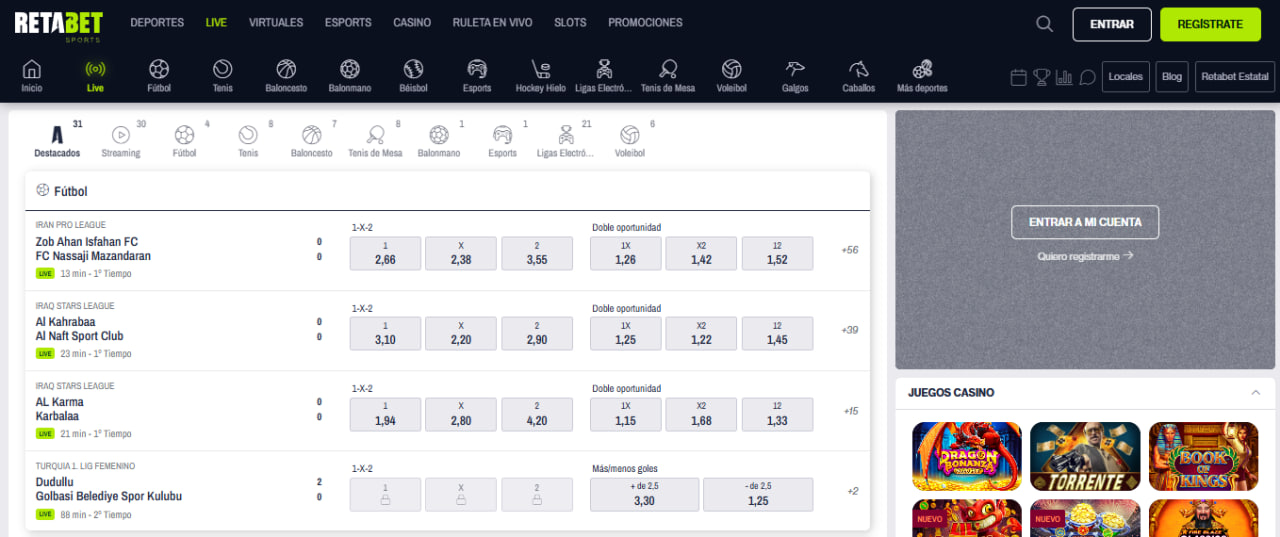The height and width of the screenshot is (537, 1280).
Task: Select draw odds 2,20 for Al Kahrabaa match
Action: click(461, 333)
